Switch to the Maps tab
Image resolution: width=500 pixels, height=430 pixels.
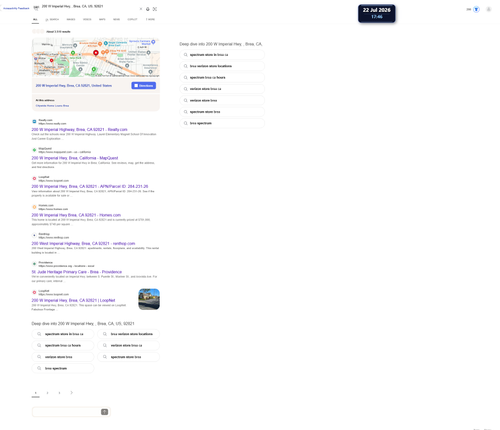[102, 19]
